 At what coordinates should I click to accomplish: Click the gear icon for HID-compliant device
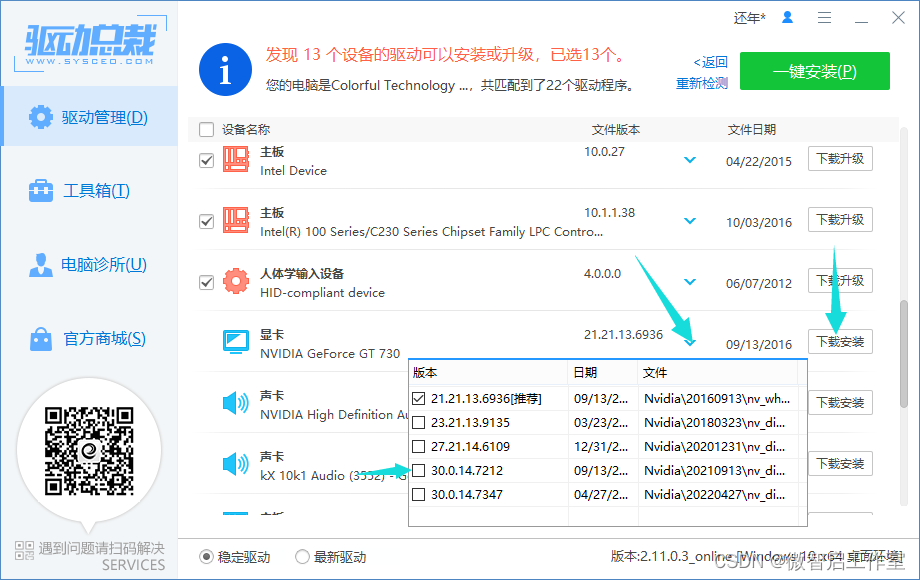[236, 281]
